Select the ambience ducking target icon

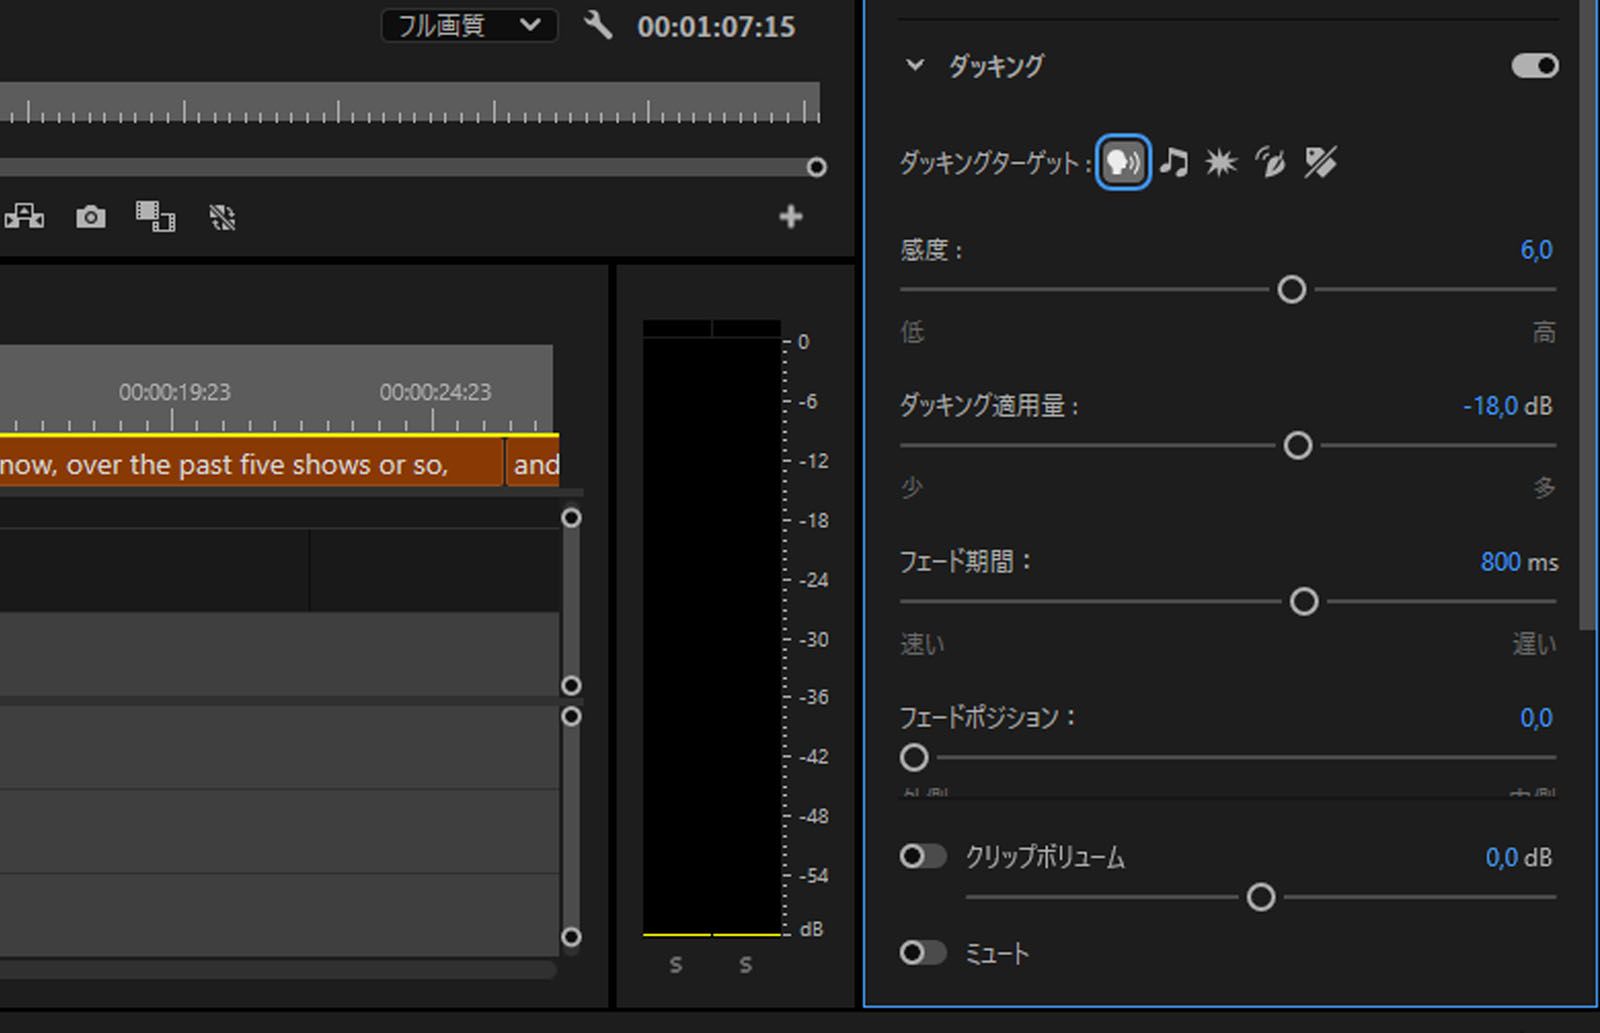[1270, 162]
